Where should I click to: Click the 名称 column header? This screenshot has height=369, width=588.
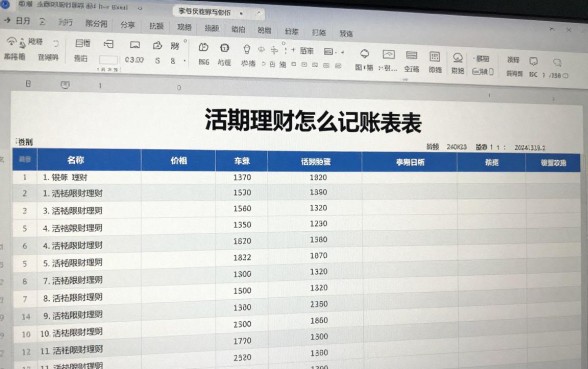point(76,160)
